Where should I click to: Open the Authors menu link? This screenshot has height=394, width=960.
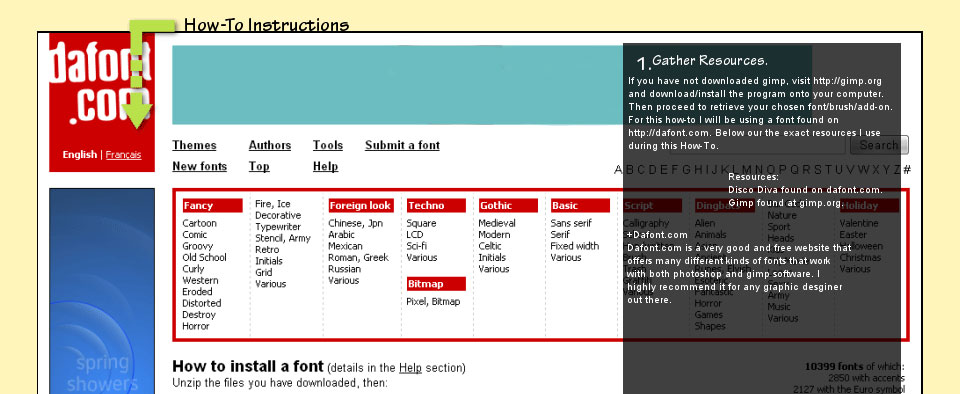pos(269,145)
